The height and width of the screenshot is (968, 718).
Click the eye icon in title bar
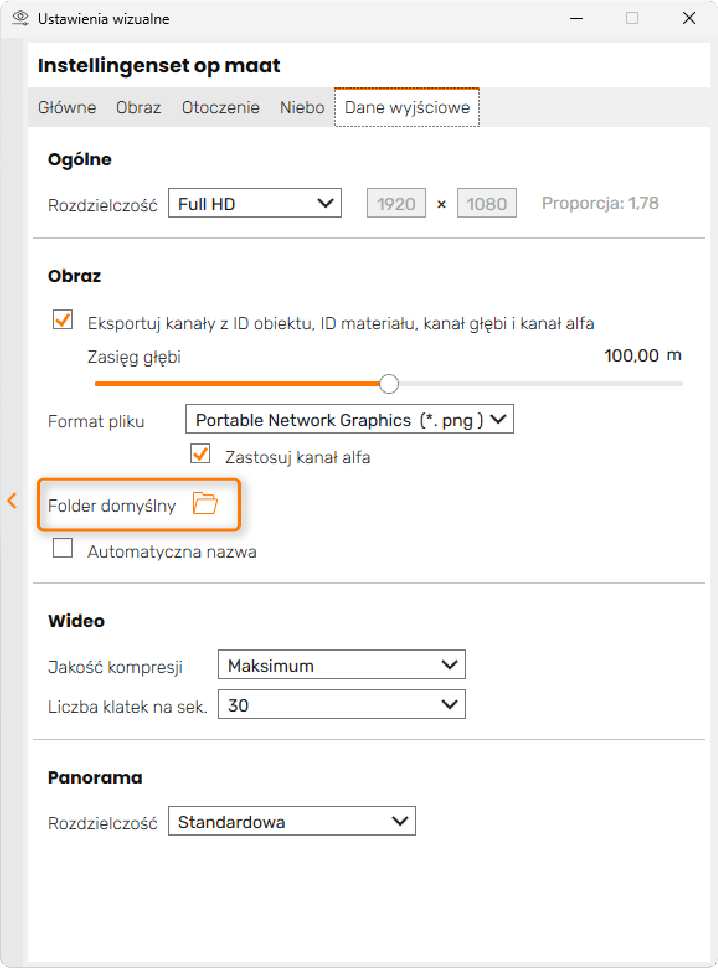tap(20, 18)
